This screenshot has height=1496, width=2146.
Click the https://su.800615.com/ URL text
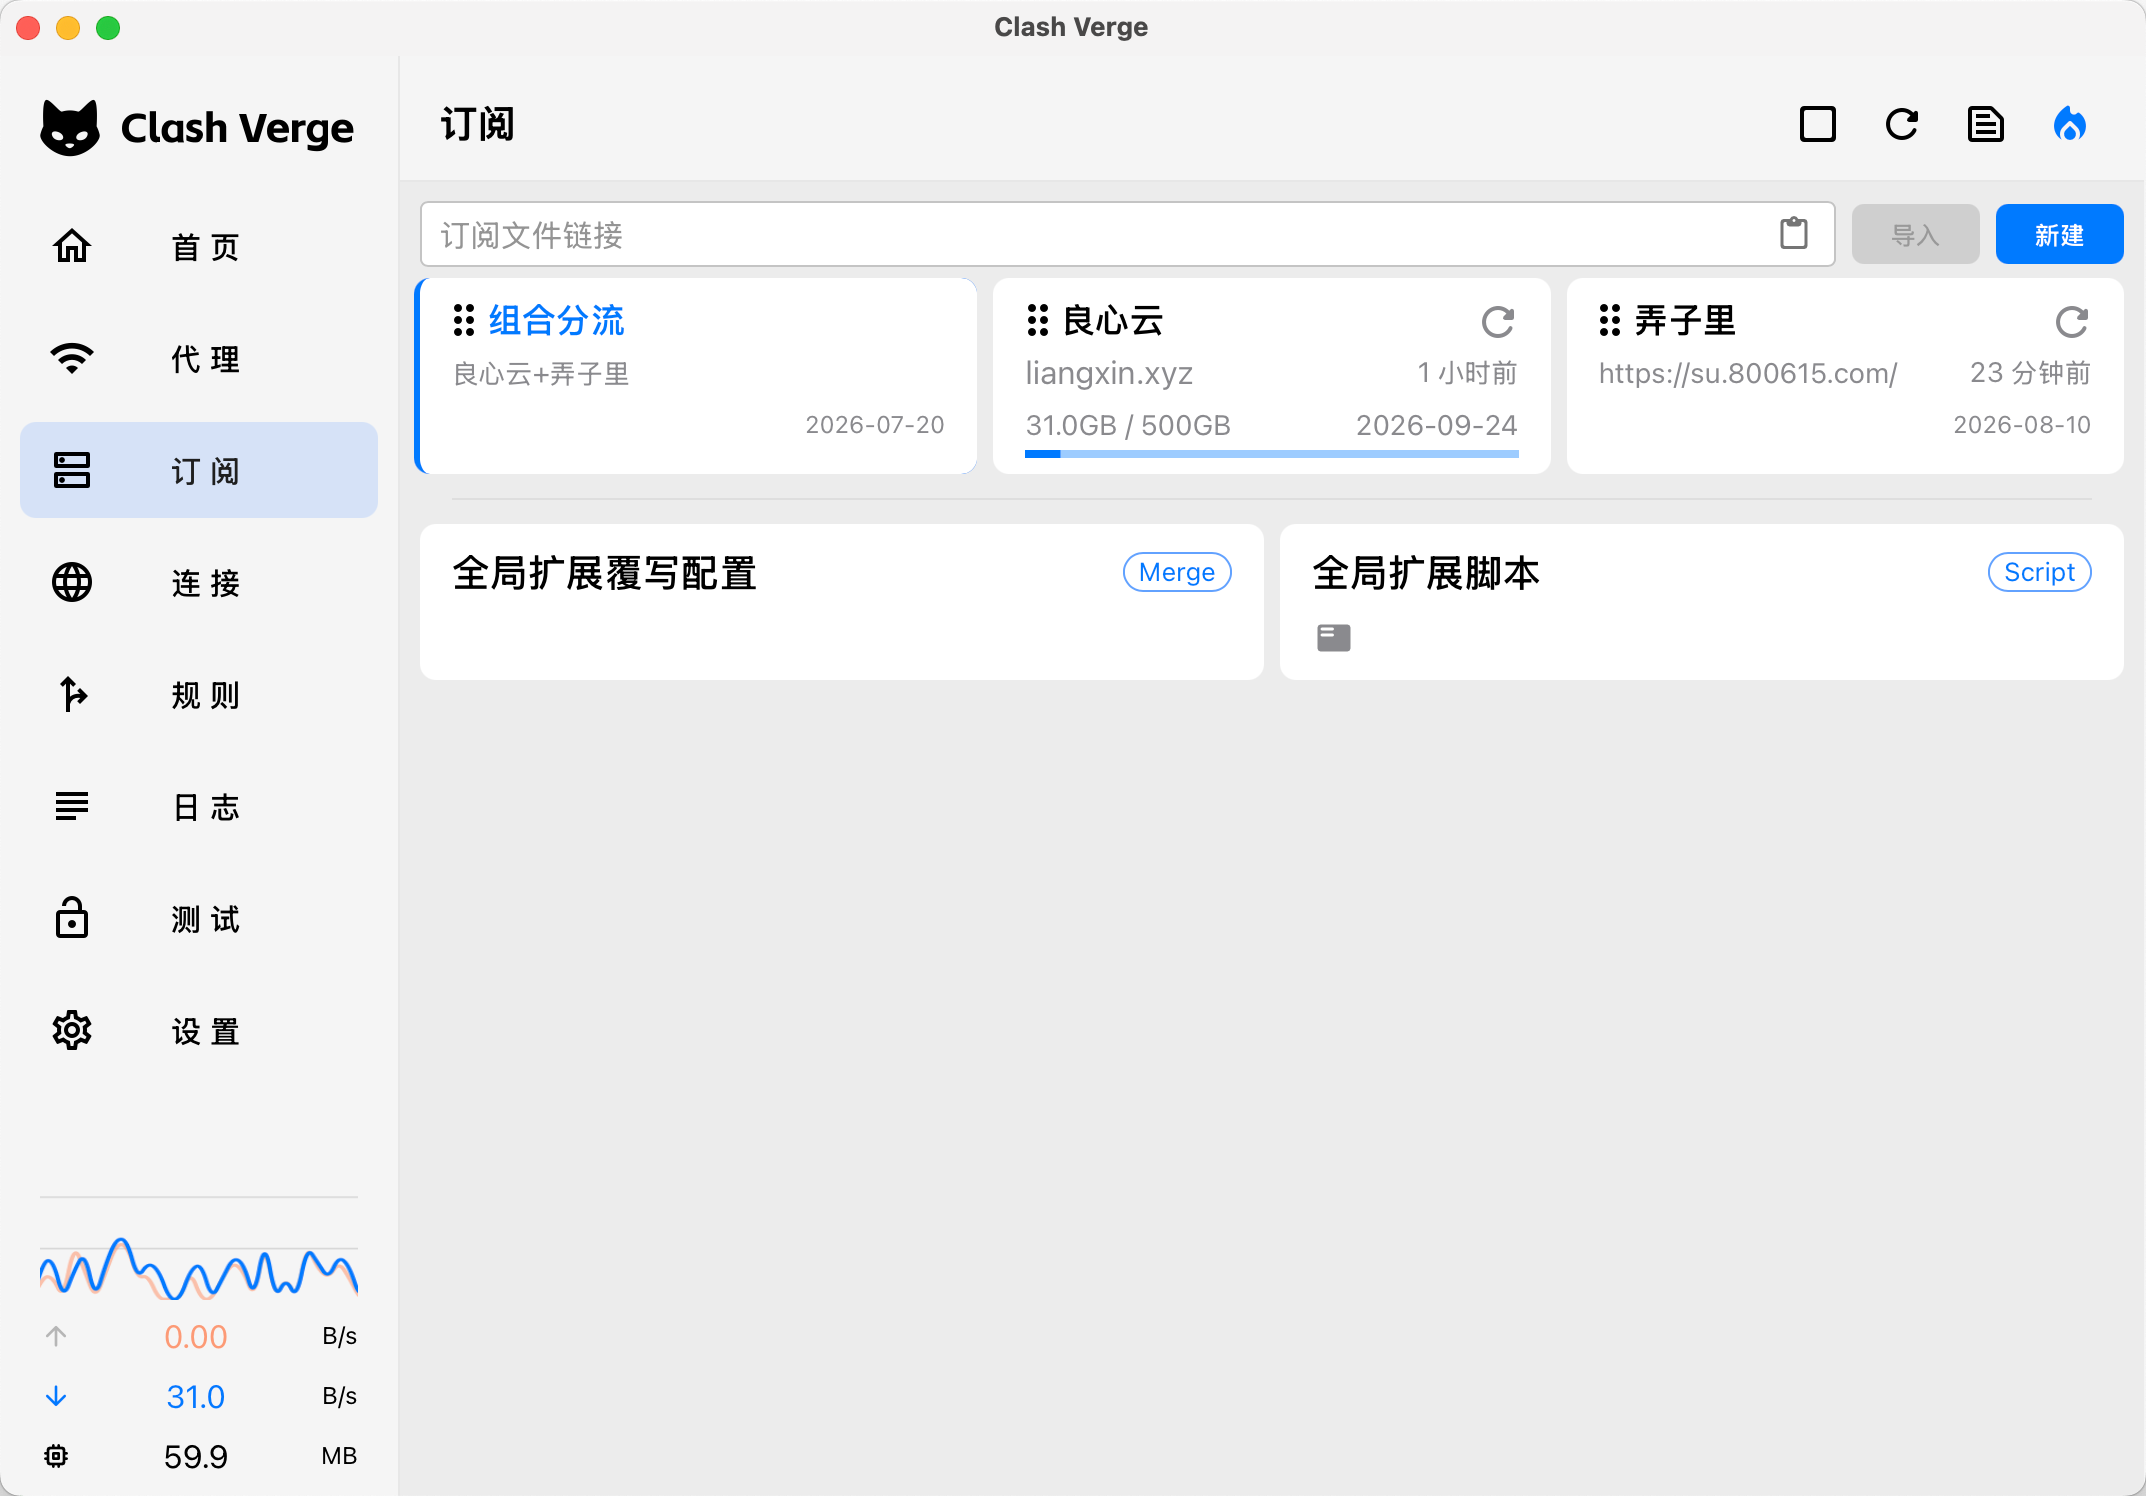pos(1748,373)
